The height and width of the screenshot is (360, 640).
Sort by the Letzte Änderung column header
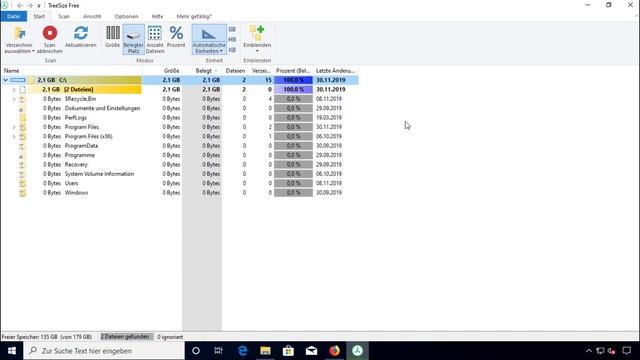pyautogui.click(x=336, y=71)
